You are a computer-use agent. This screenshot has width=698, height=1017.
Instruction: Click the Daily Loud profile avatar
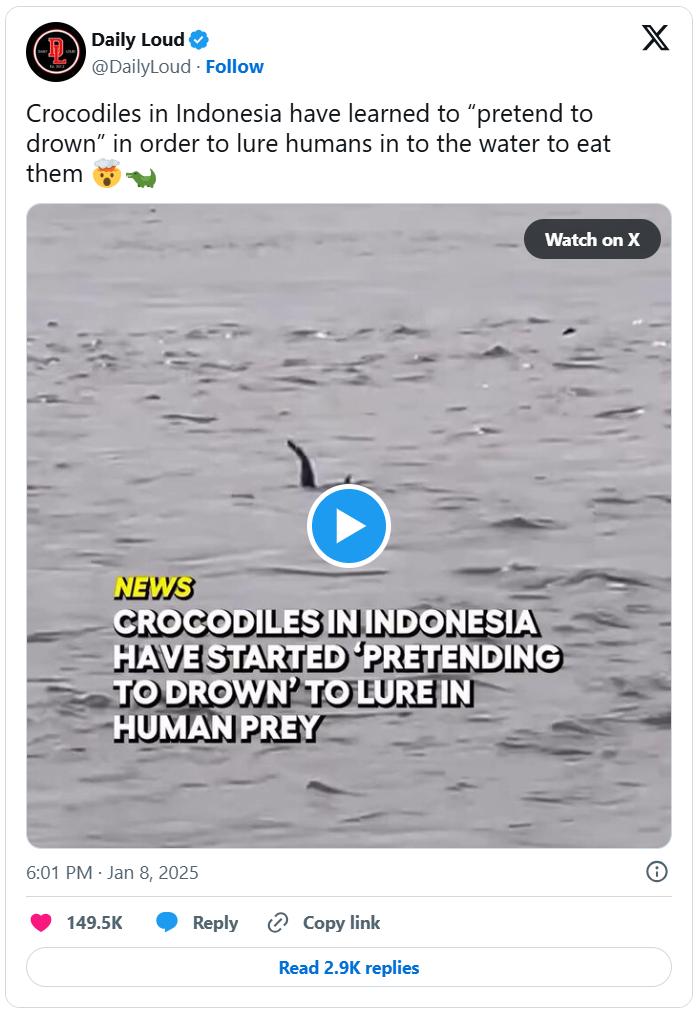(x=56, y=52)
